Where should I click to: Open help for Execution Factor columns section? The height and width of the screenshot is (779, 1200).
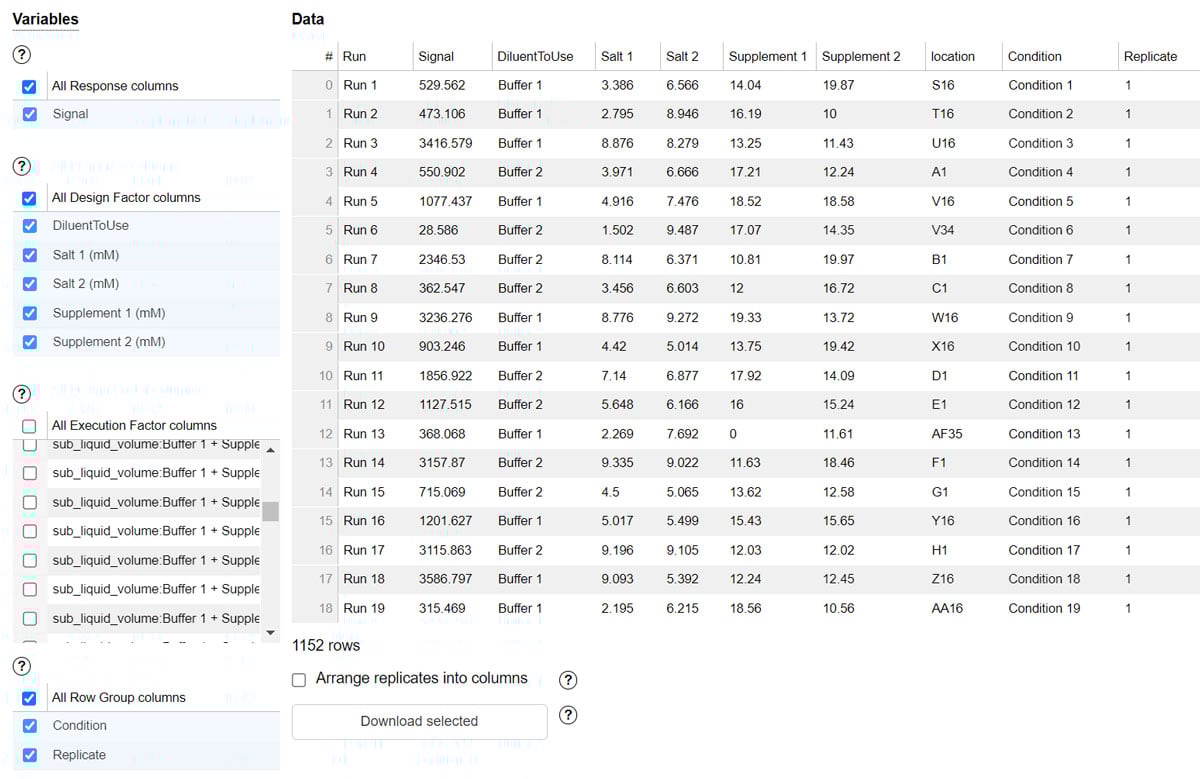pyautogui.click(x=22, y=394)
